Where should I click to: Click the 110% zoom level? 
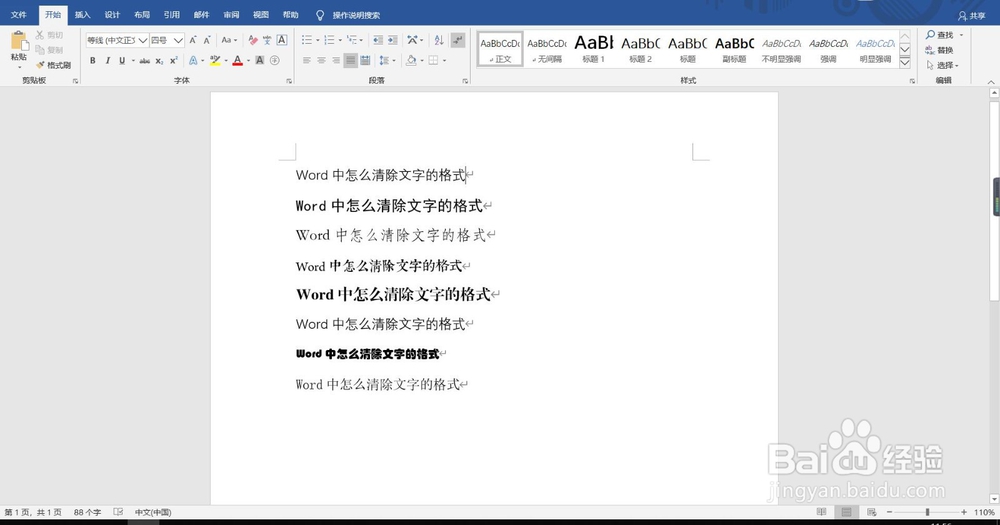[985, 512]
